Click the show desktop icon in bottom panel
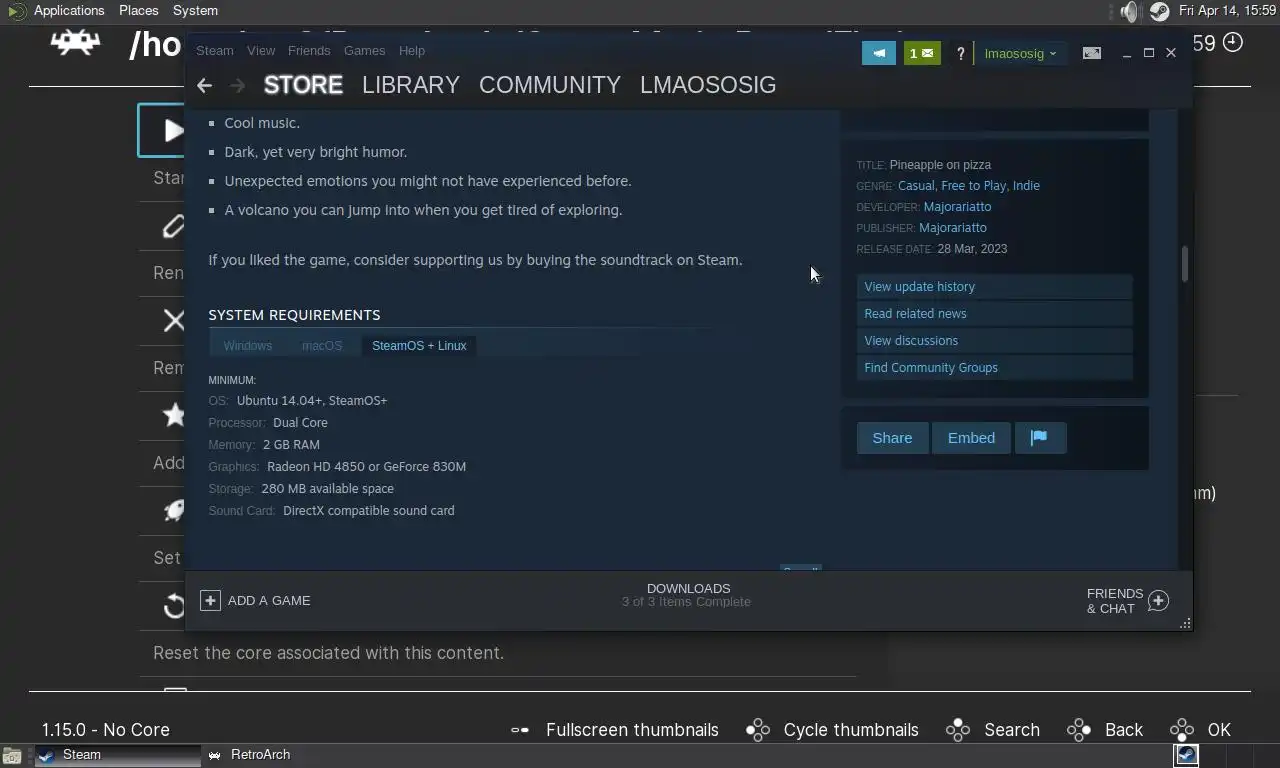This screenshot has height=768, width=1280. [x=11, y=756]
